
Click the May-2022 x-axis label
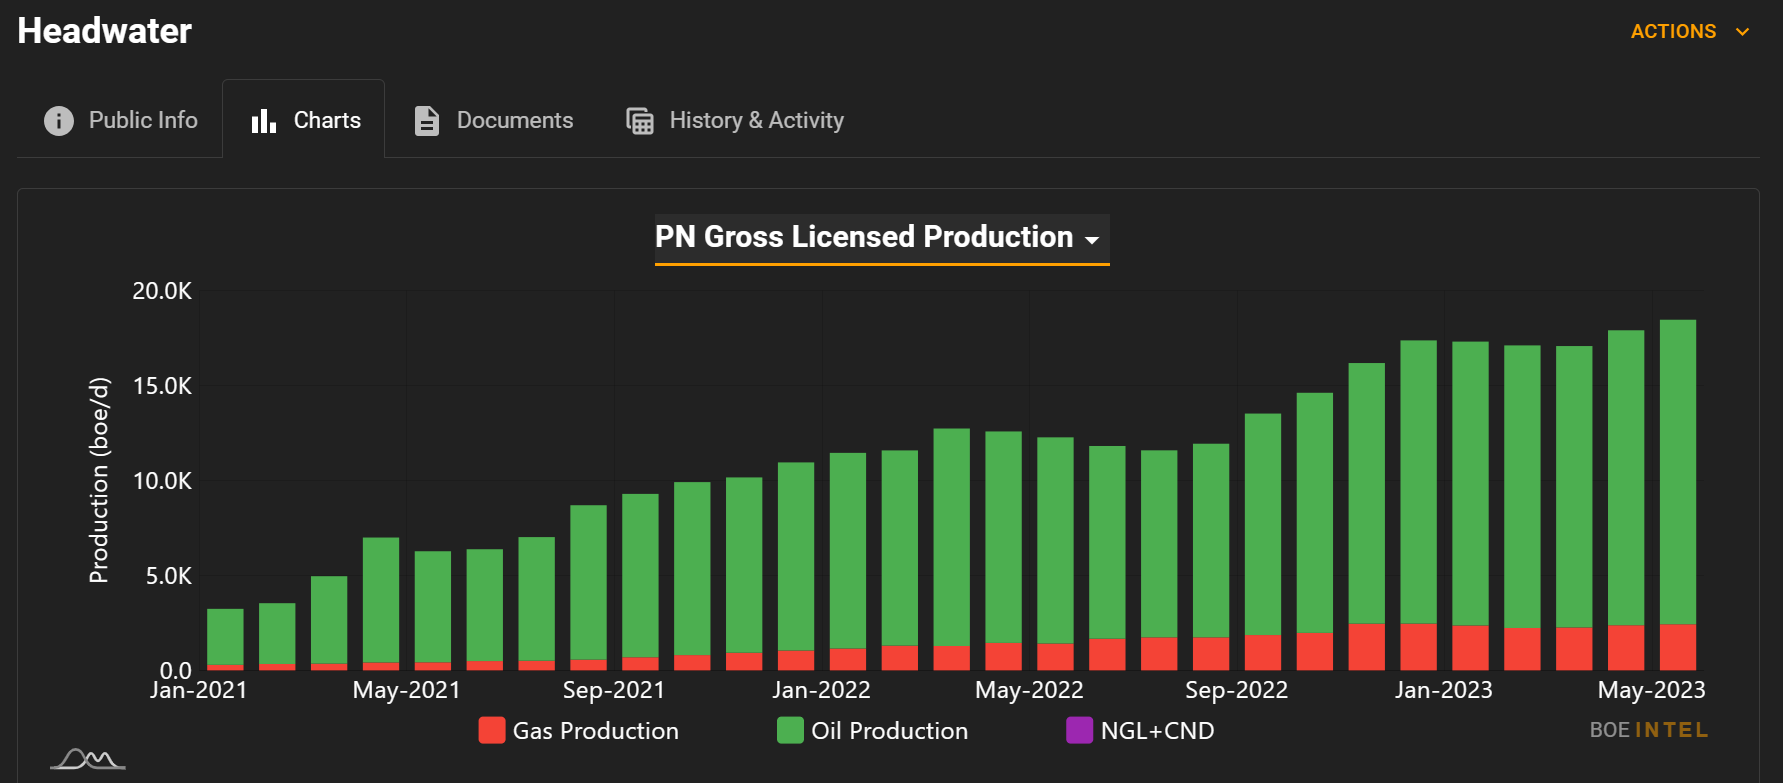[1029, 690]
